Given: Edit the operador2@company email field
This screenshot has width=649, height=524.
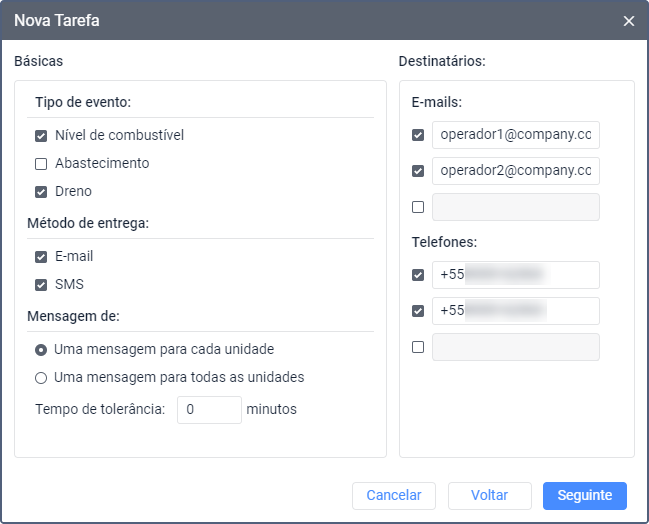Looking at the screenshot, I should 515,171.
